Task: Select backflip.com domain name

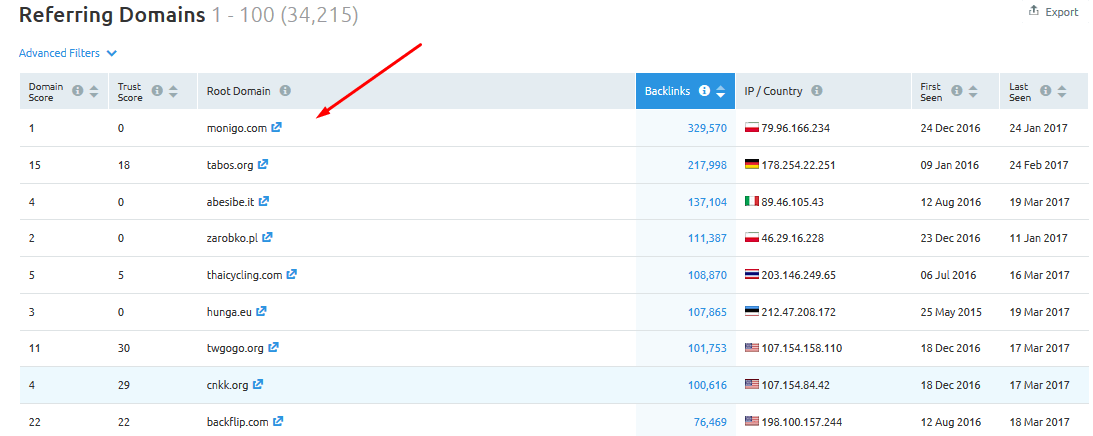Action: pos(238,422)
